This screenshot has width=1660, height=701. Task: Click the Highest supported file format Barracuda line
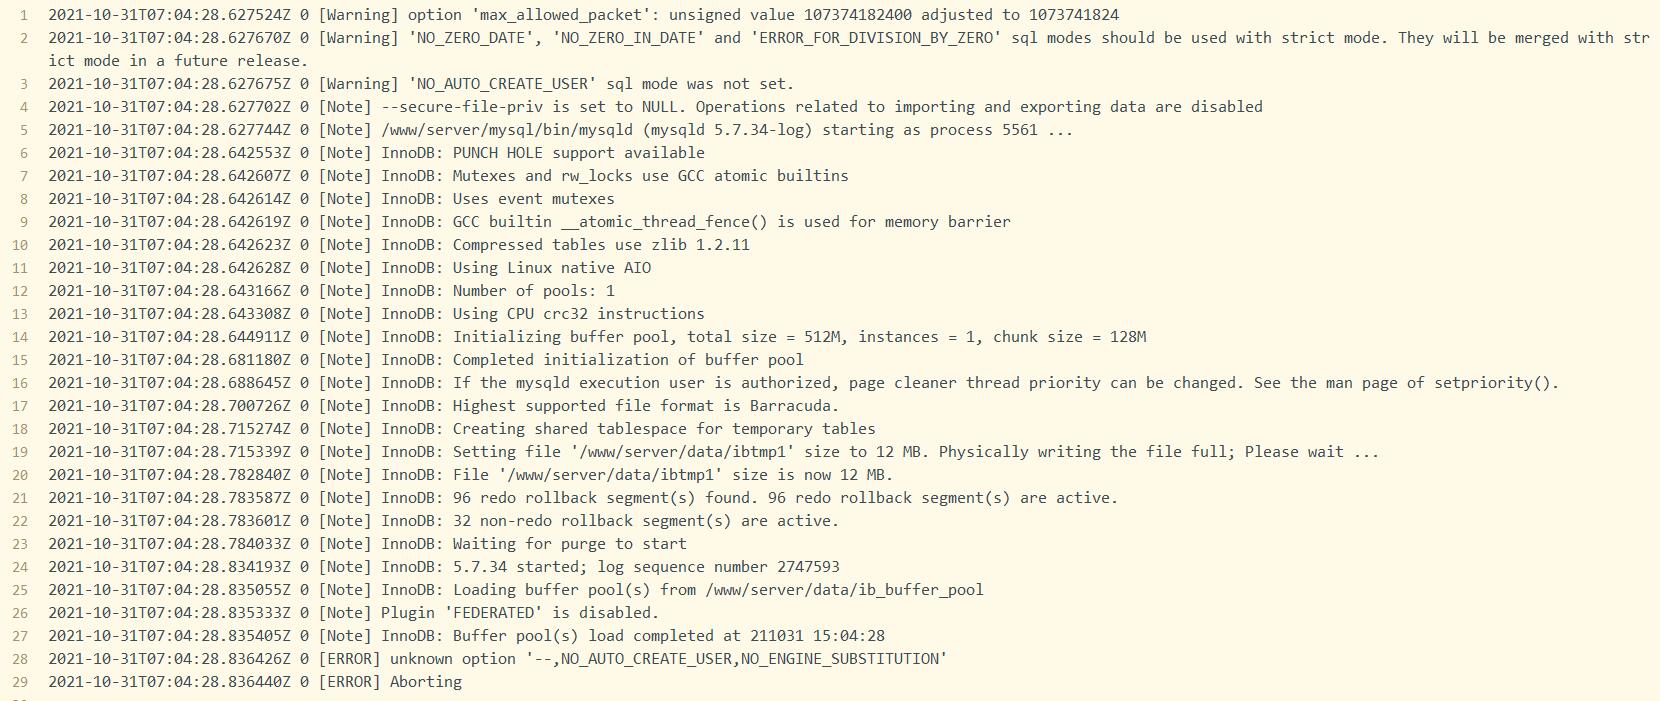(444, 406)
